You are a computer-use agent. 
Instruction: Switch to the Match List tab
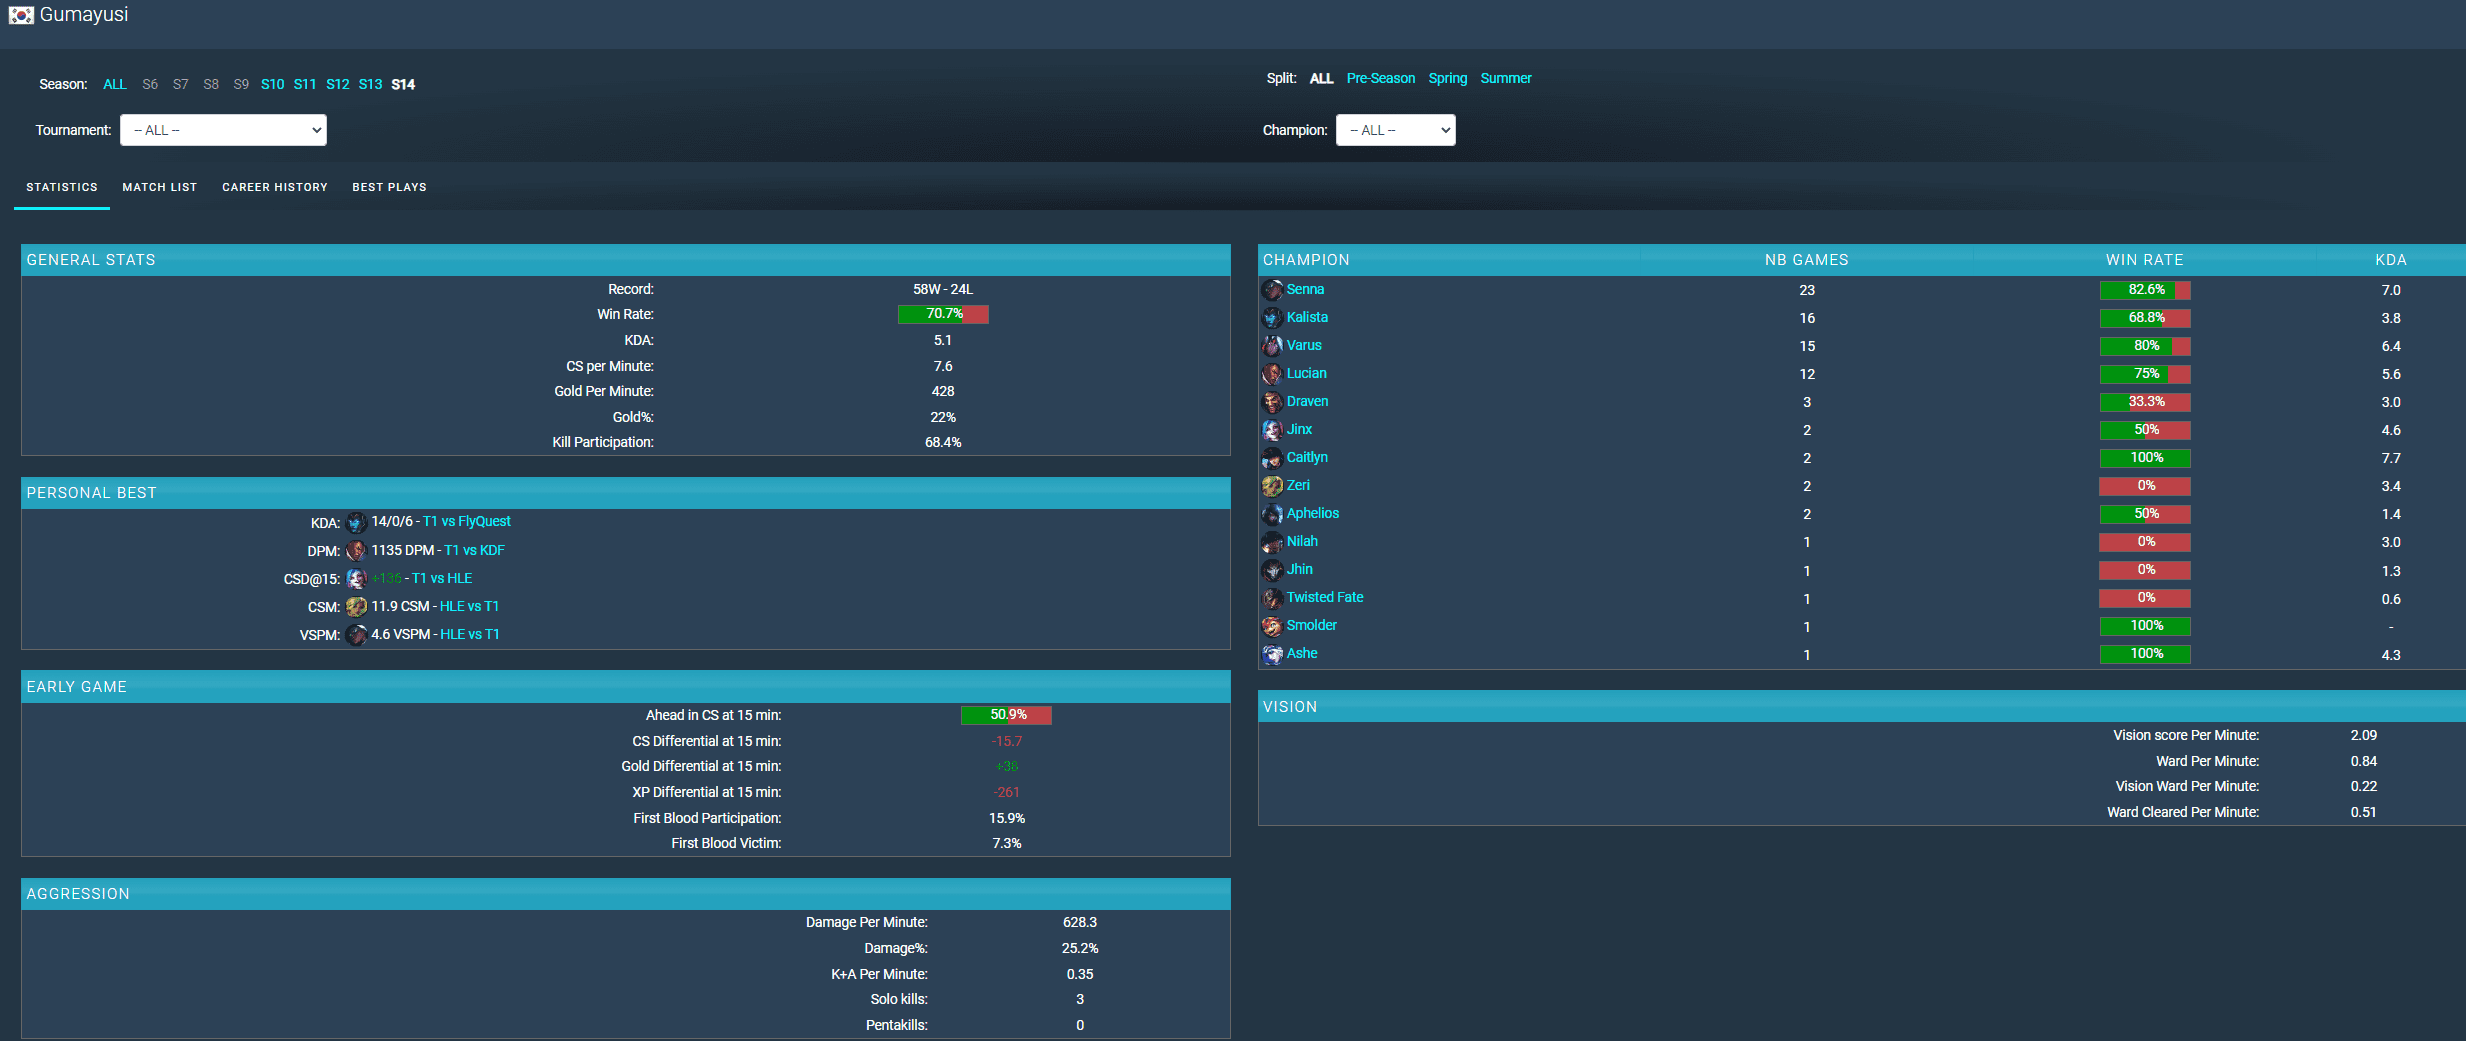coord(160,187)
